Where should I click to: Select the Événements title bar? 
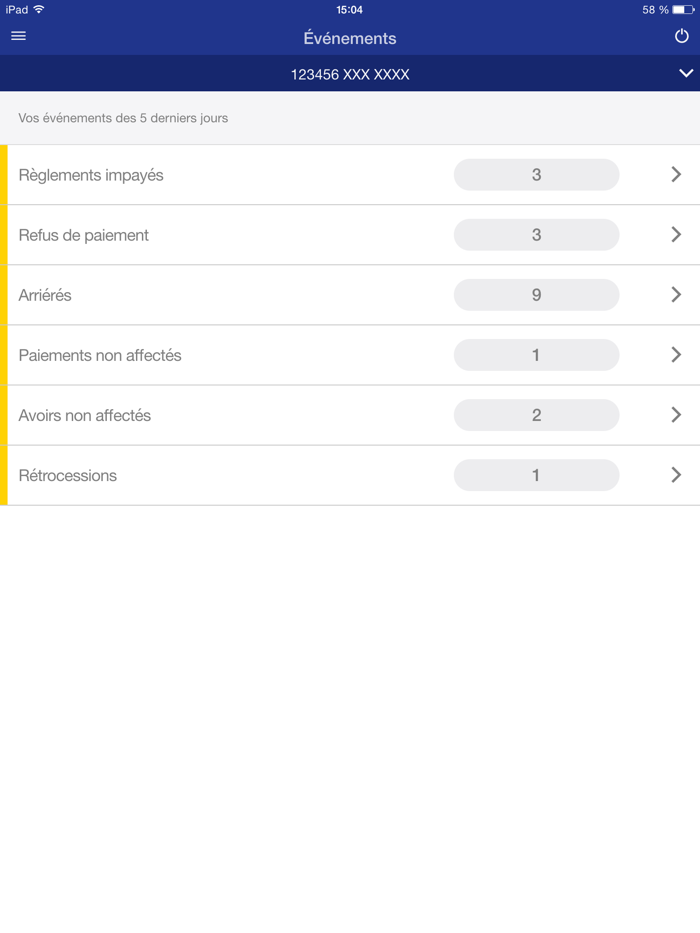pyautogui.click(x=350, y=38)
